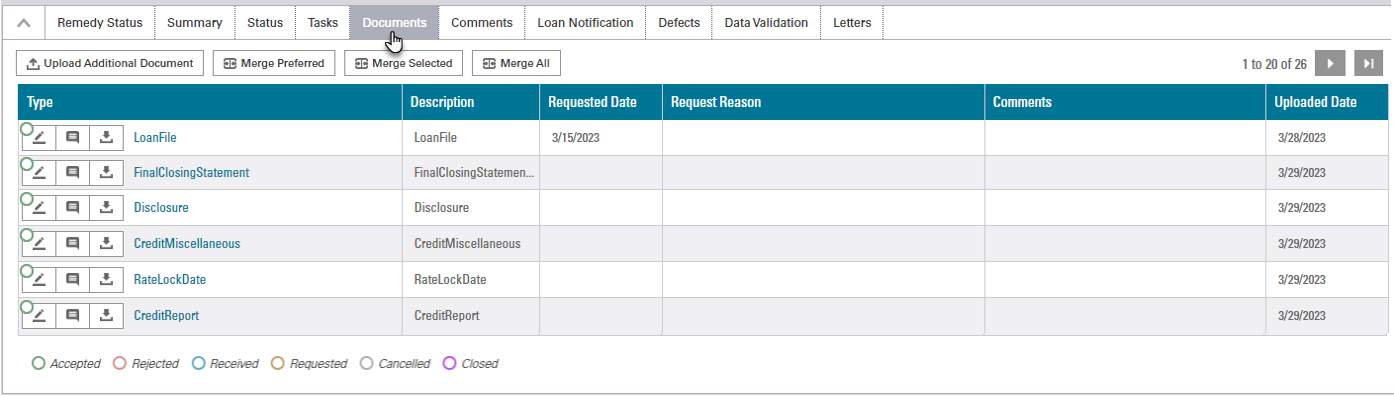Open the FinalClosingStatement link

(x=191, y=173)
